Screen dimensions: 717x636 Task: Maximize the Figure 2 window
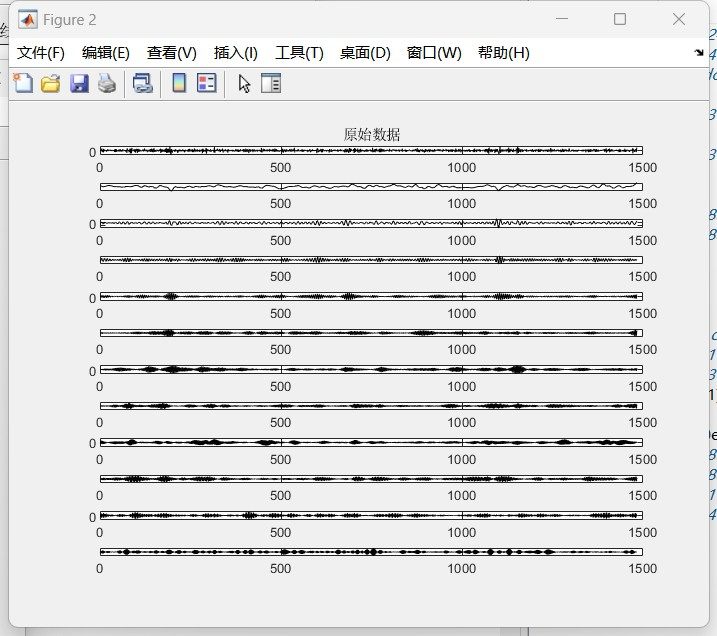click(x=620, y=19)
